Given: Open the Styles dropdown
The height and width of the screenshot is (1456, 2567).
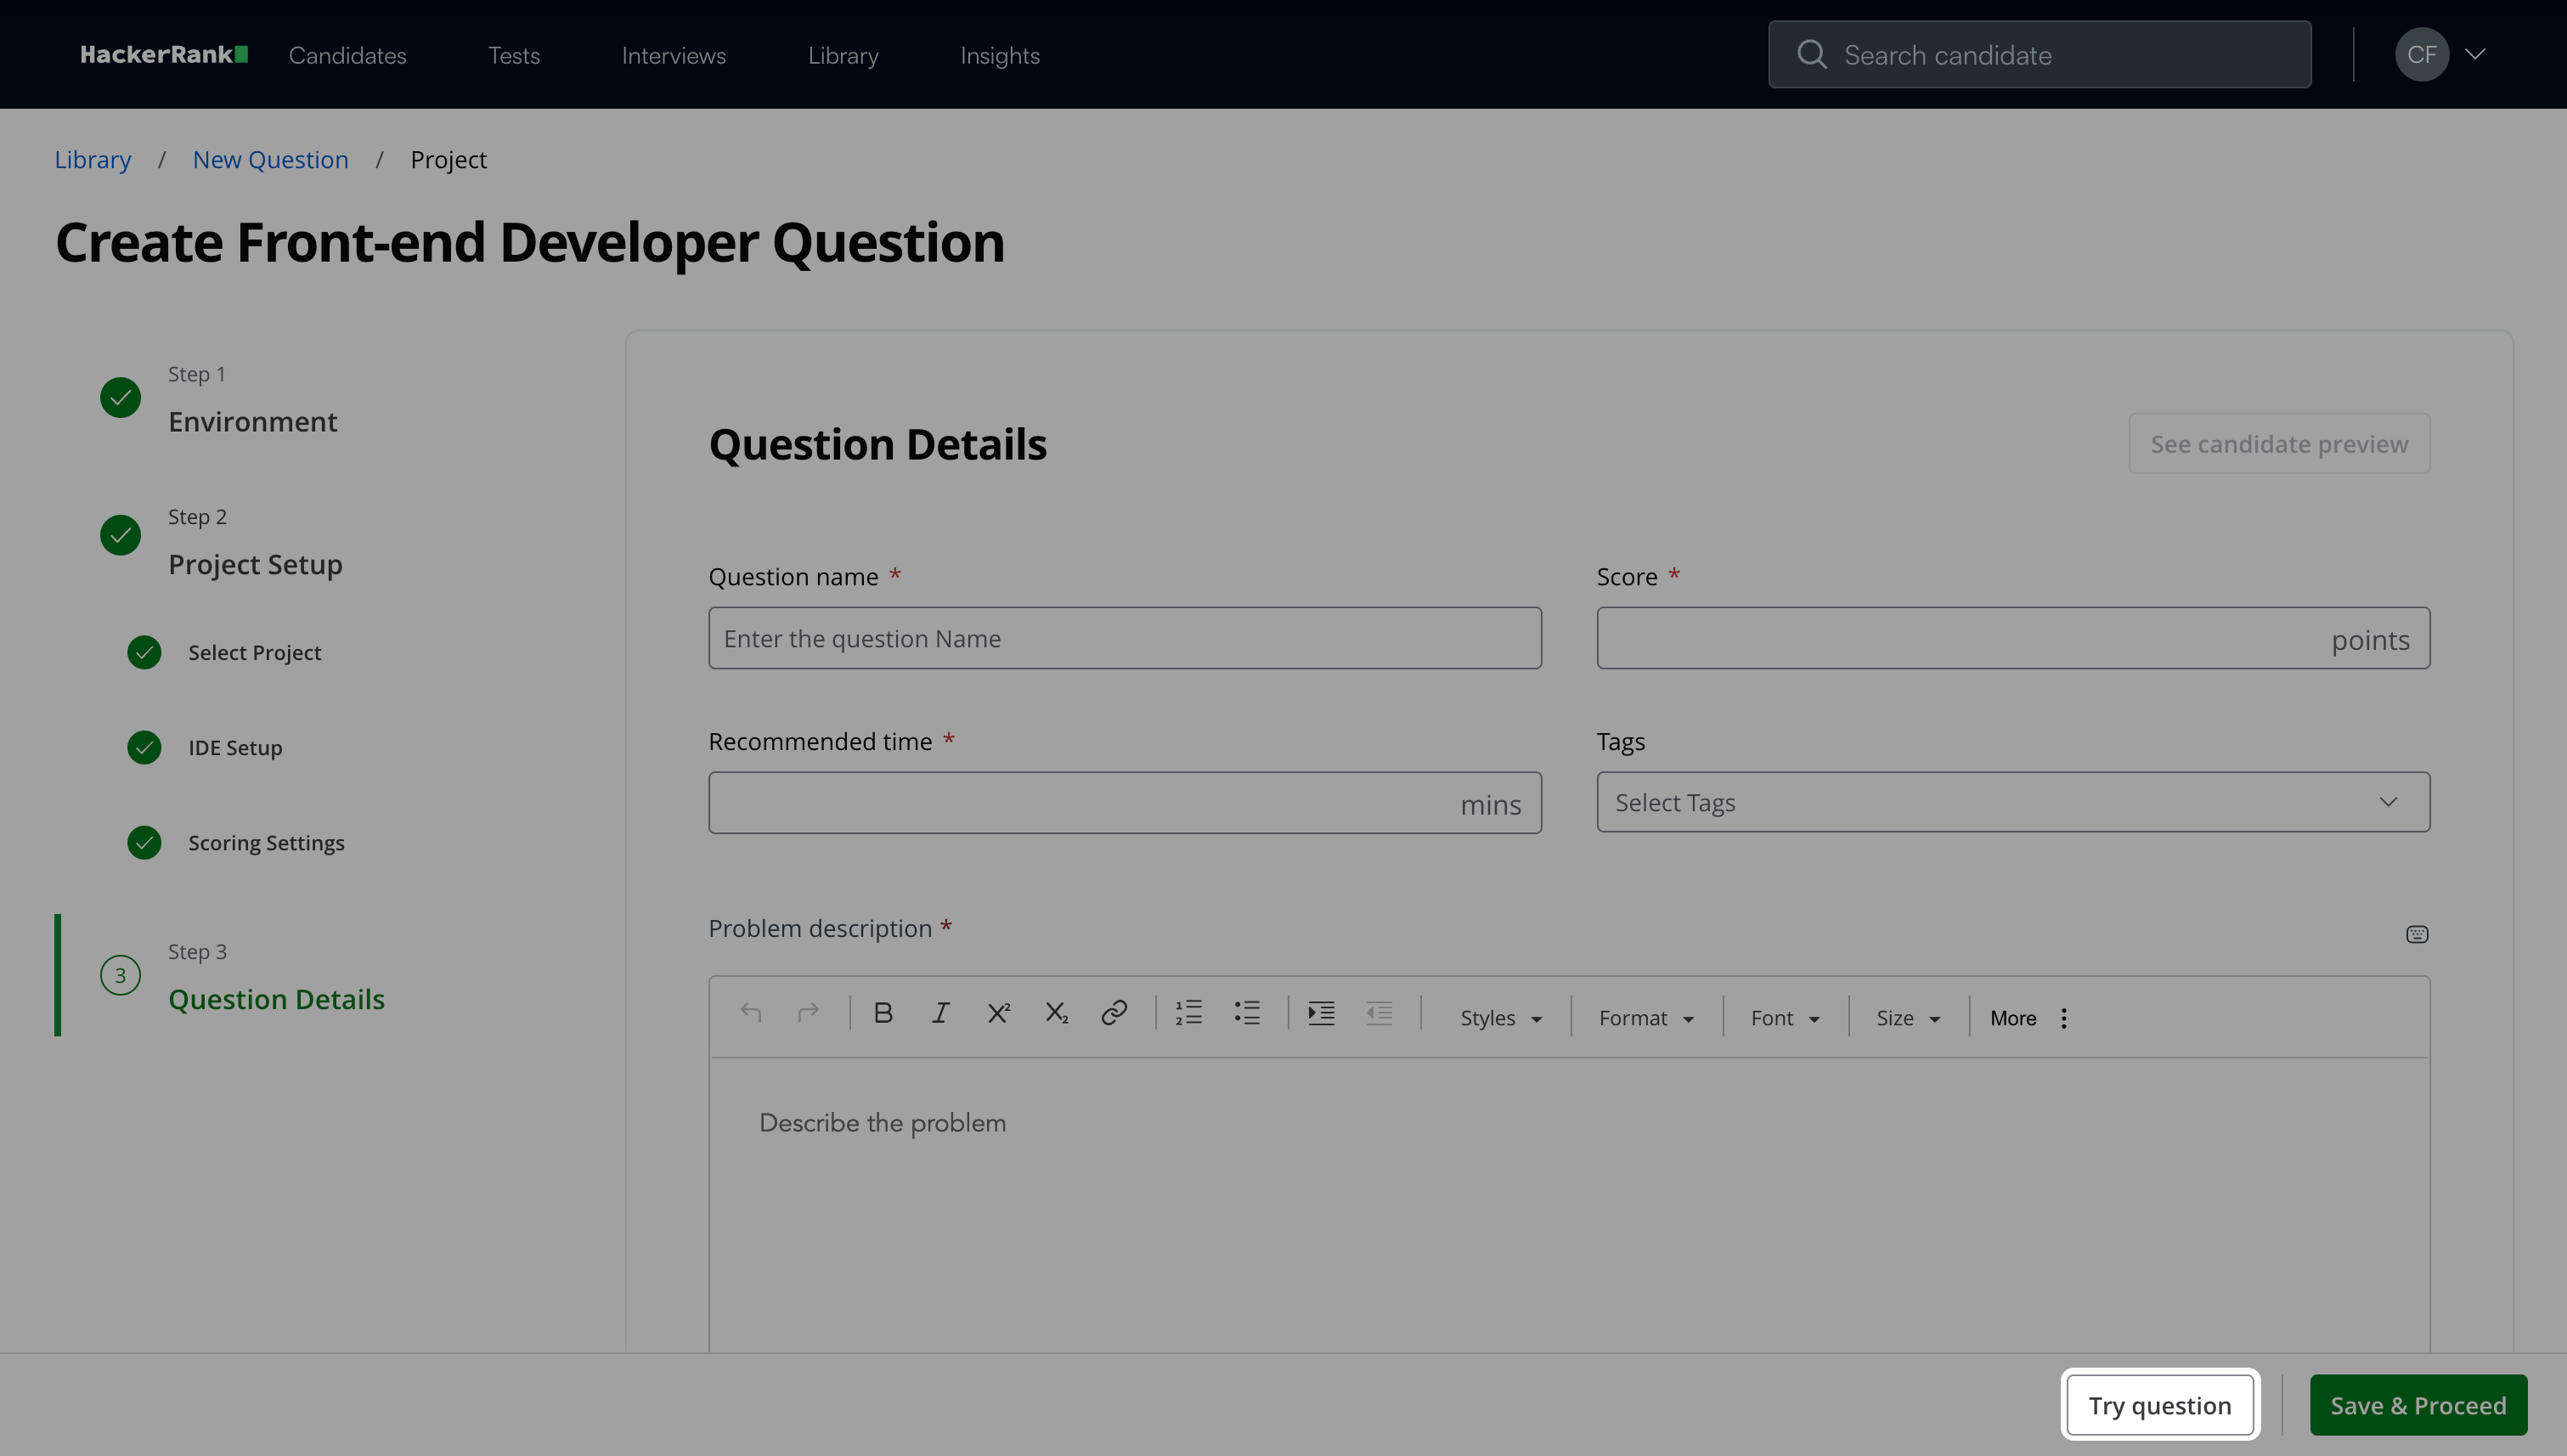Looking at the screenshot, I should [x=1500, y=1018].
